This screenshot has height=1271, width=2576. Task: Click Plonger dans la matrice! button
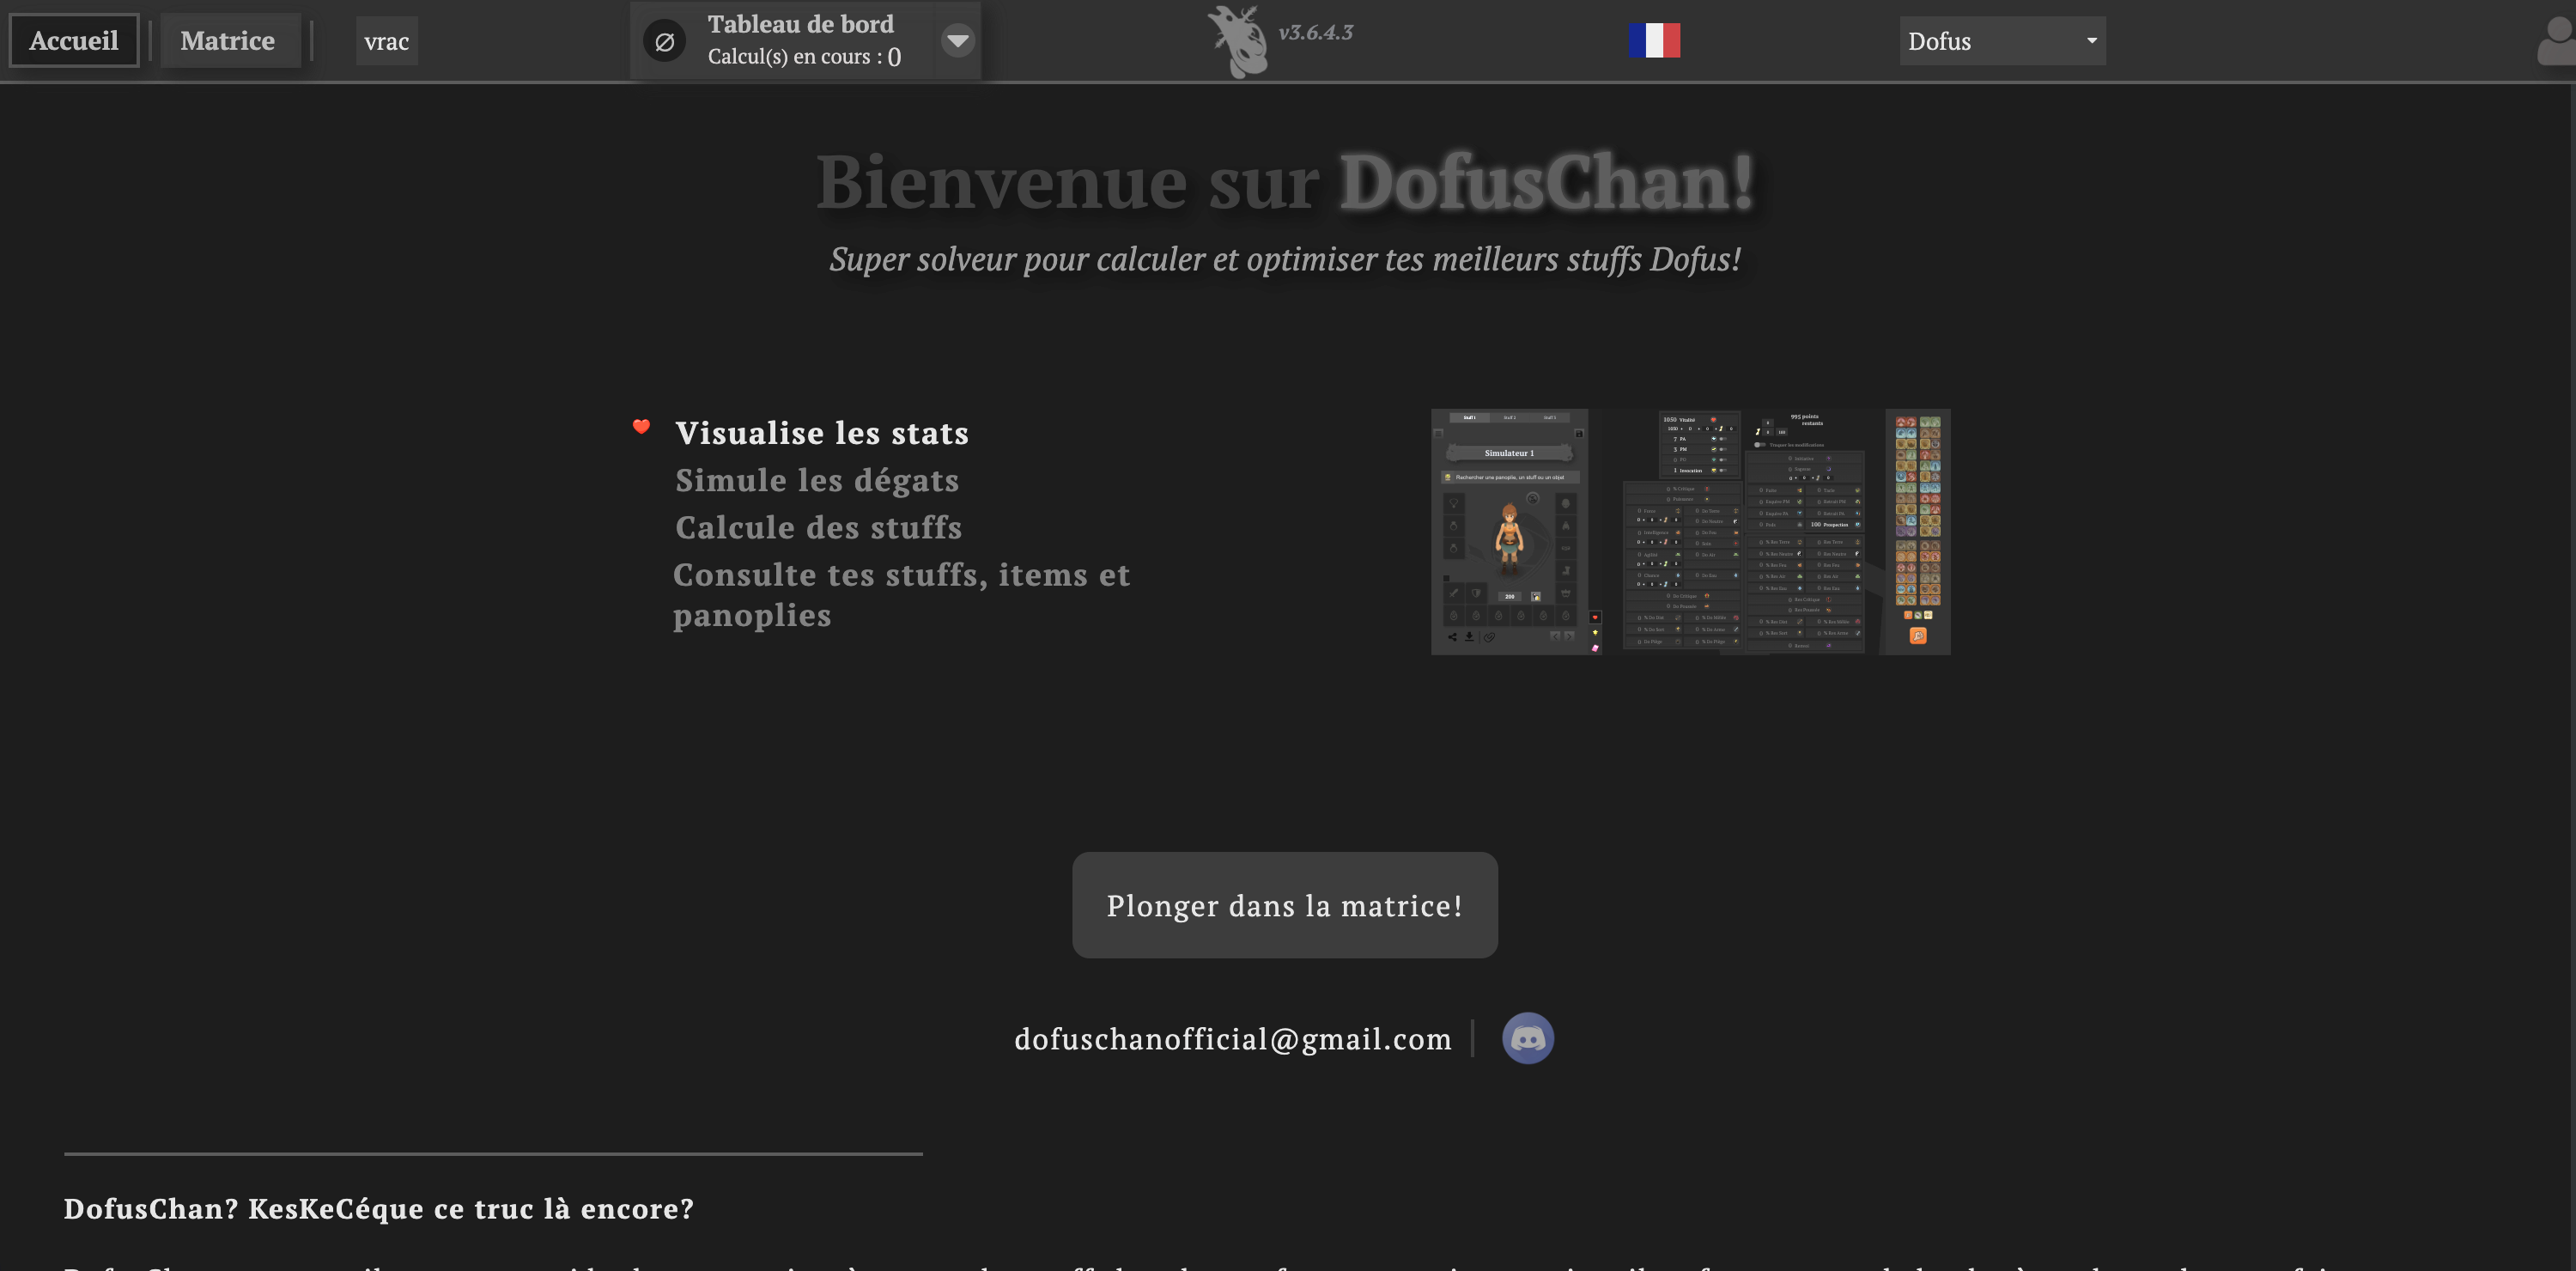(1285, 905)
